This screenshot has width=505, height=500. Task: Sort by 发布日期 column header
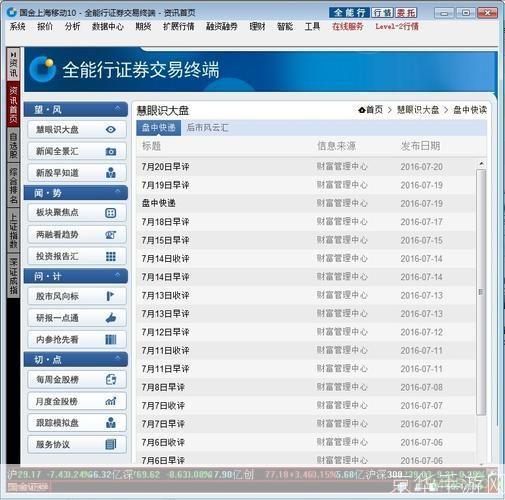pyautogui.click(x=420, y=146)
